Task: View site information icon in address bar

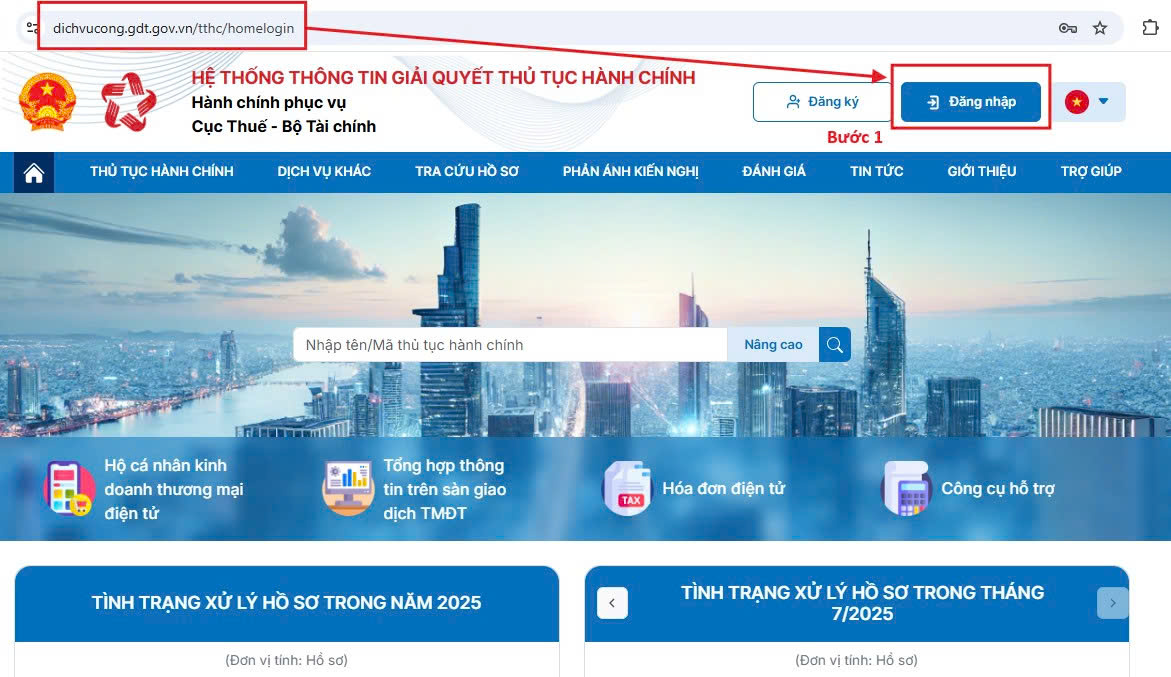Action: click(x=32, y=28)
